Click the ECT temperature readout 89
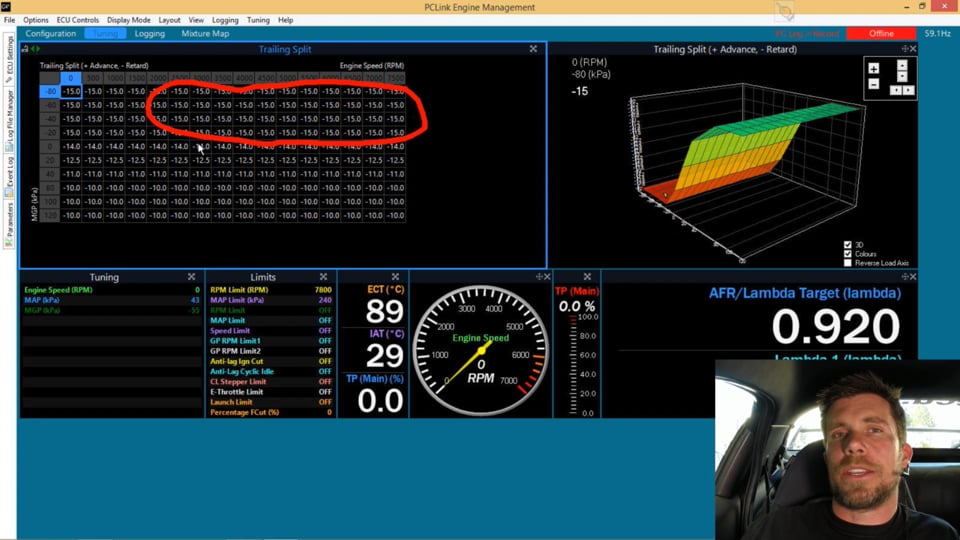This screenshot has width=960, height=540. pos(384,311)
